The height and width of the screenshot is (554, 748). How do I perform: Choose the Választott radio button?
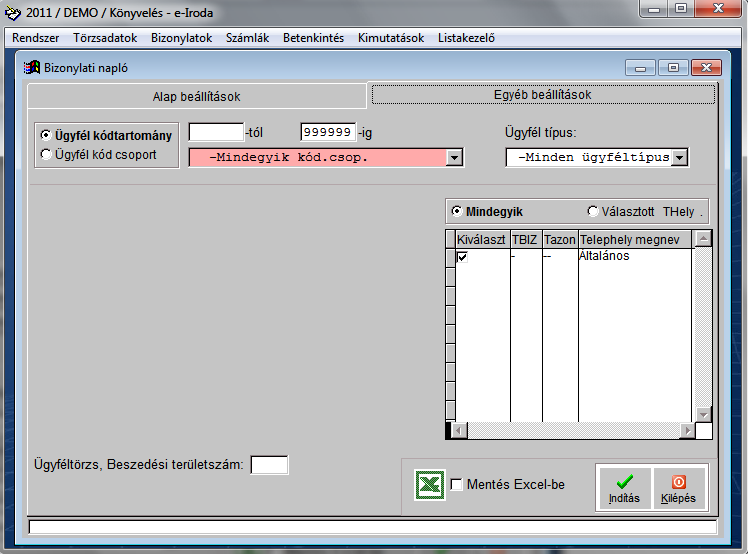coord(593,212)
